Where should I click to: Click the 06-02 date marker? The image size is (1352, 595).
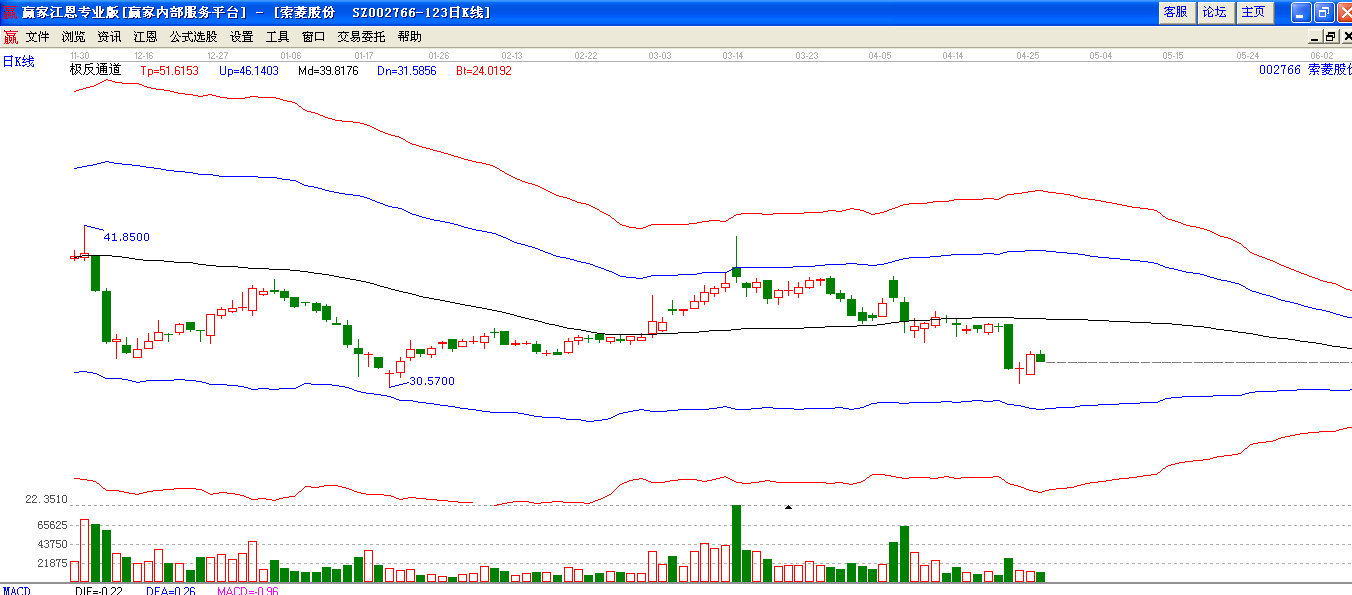[1322, 55]
